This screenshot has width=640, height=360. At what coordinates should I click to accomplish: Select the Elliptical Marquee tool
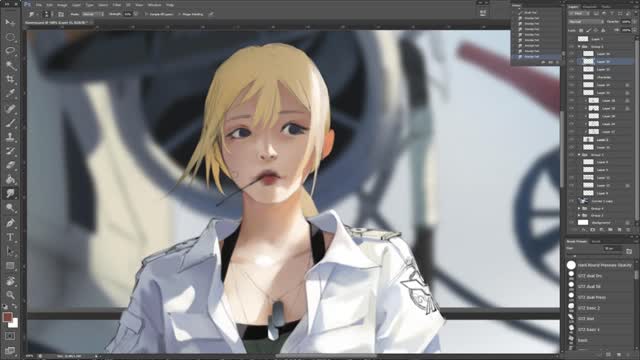(10, 37)
